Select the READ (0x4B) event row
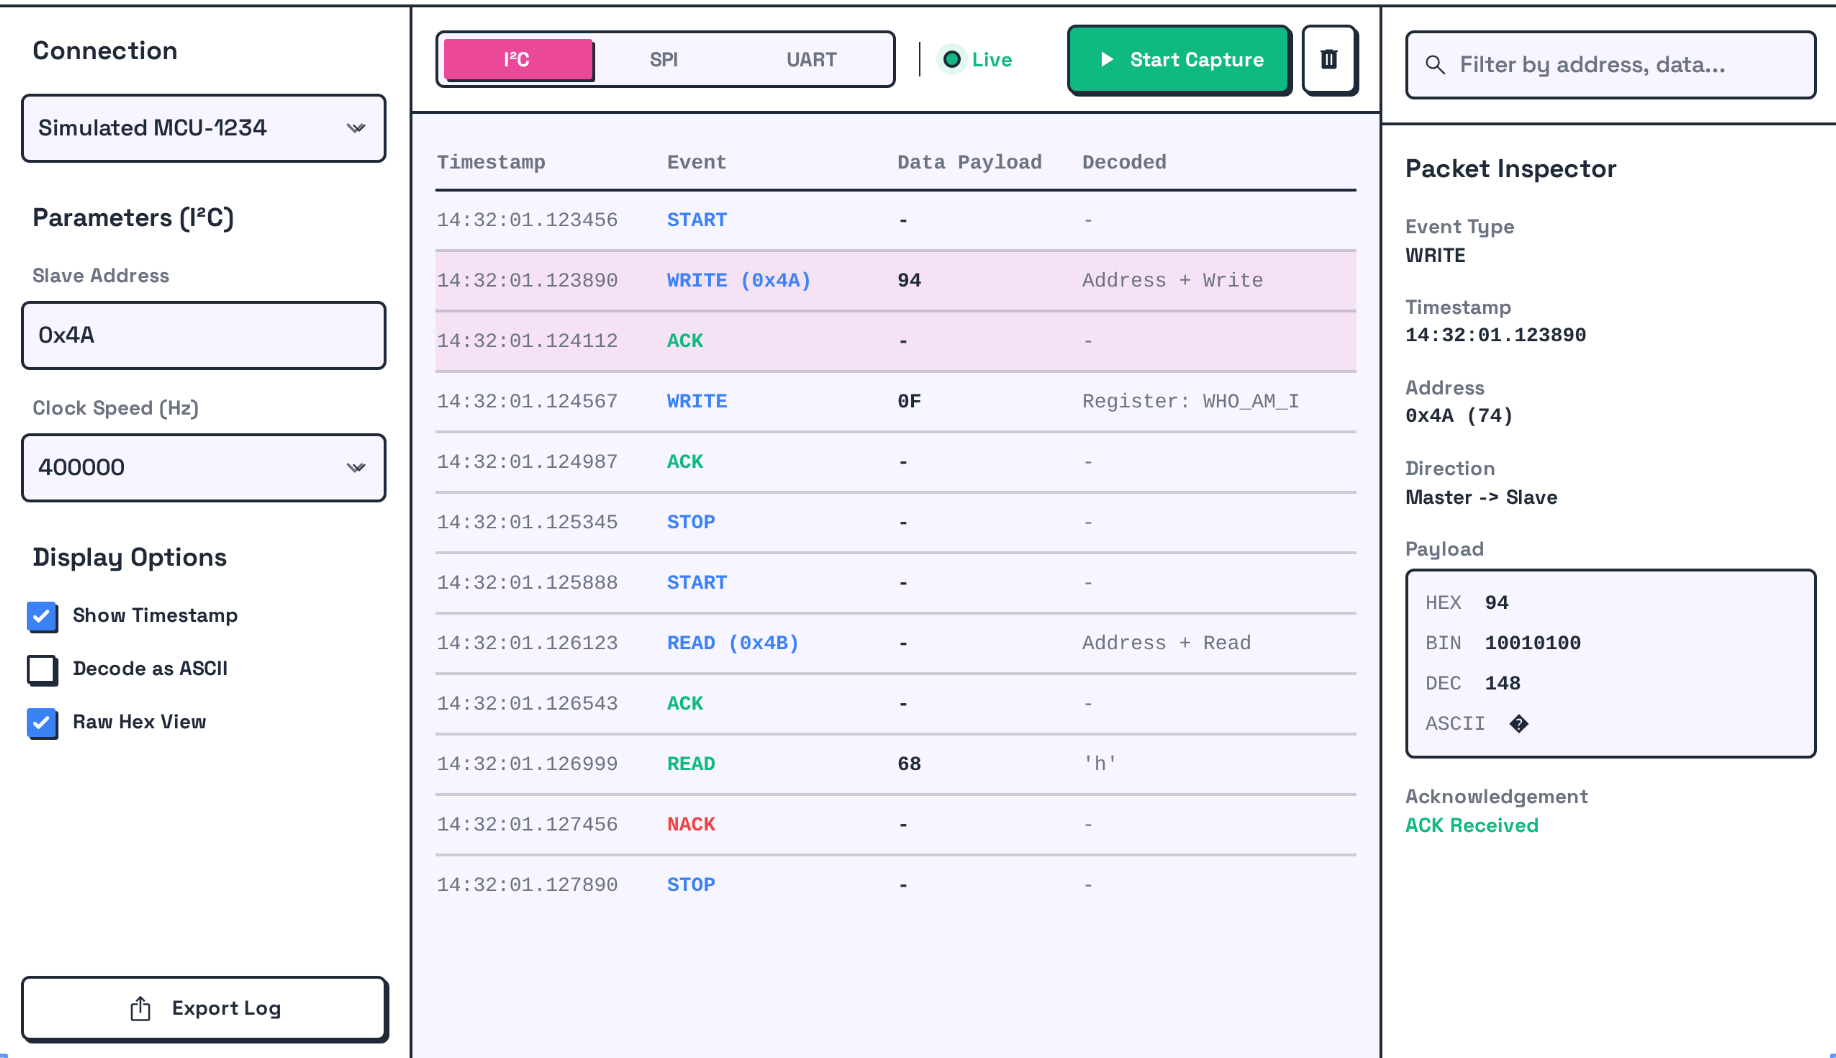Viewport: 1836px width, 1058px height. [x=895, y=643]
